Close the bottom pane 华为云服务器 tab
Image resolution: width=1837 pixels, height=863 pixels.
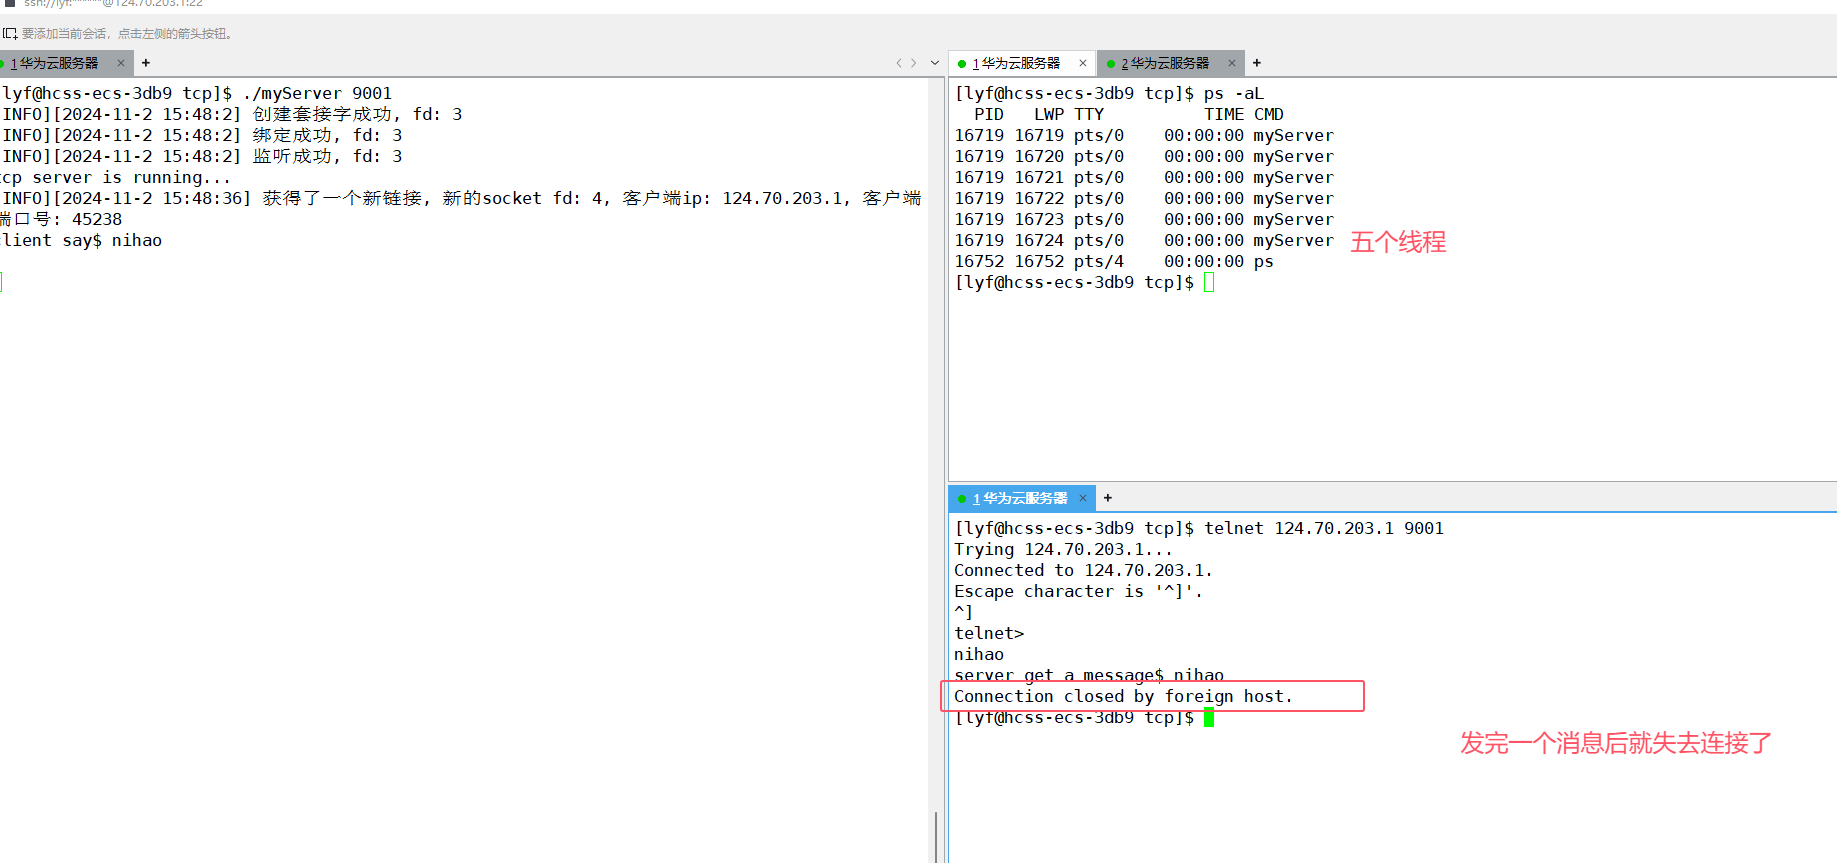[x=1083, y=498]
